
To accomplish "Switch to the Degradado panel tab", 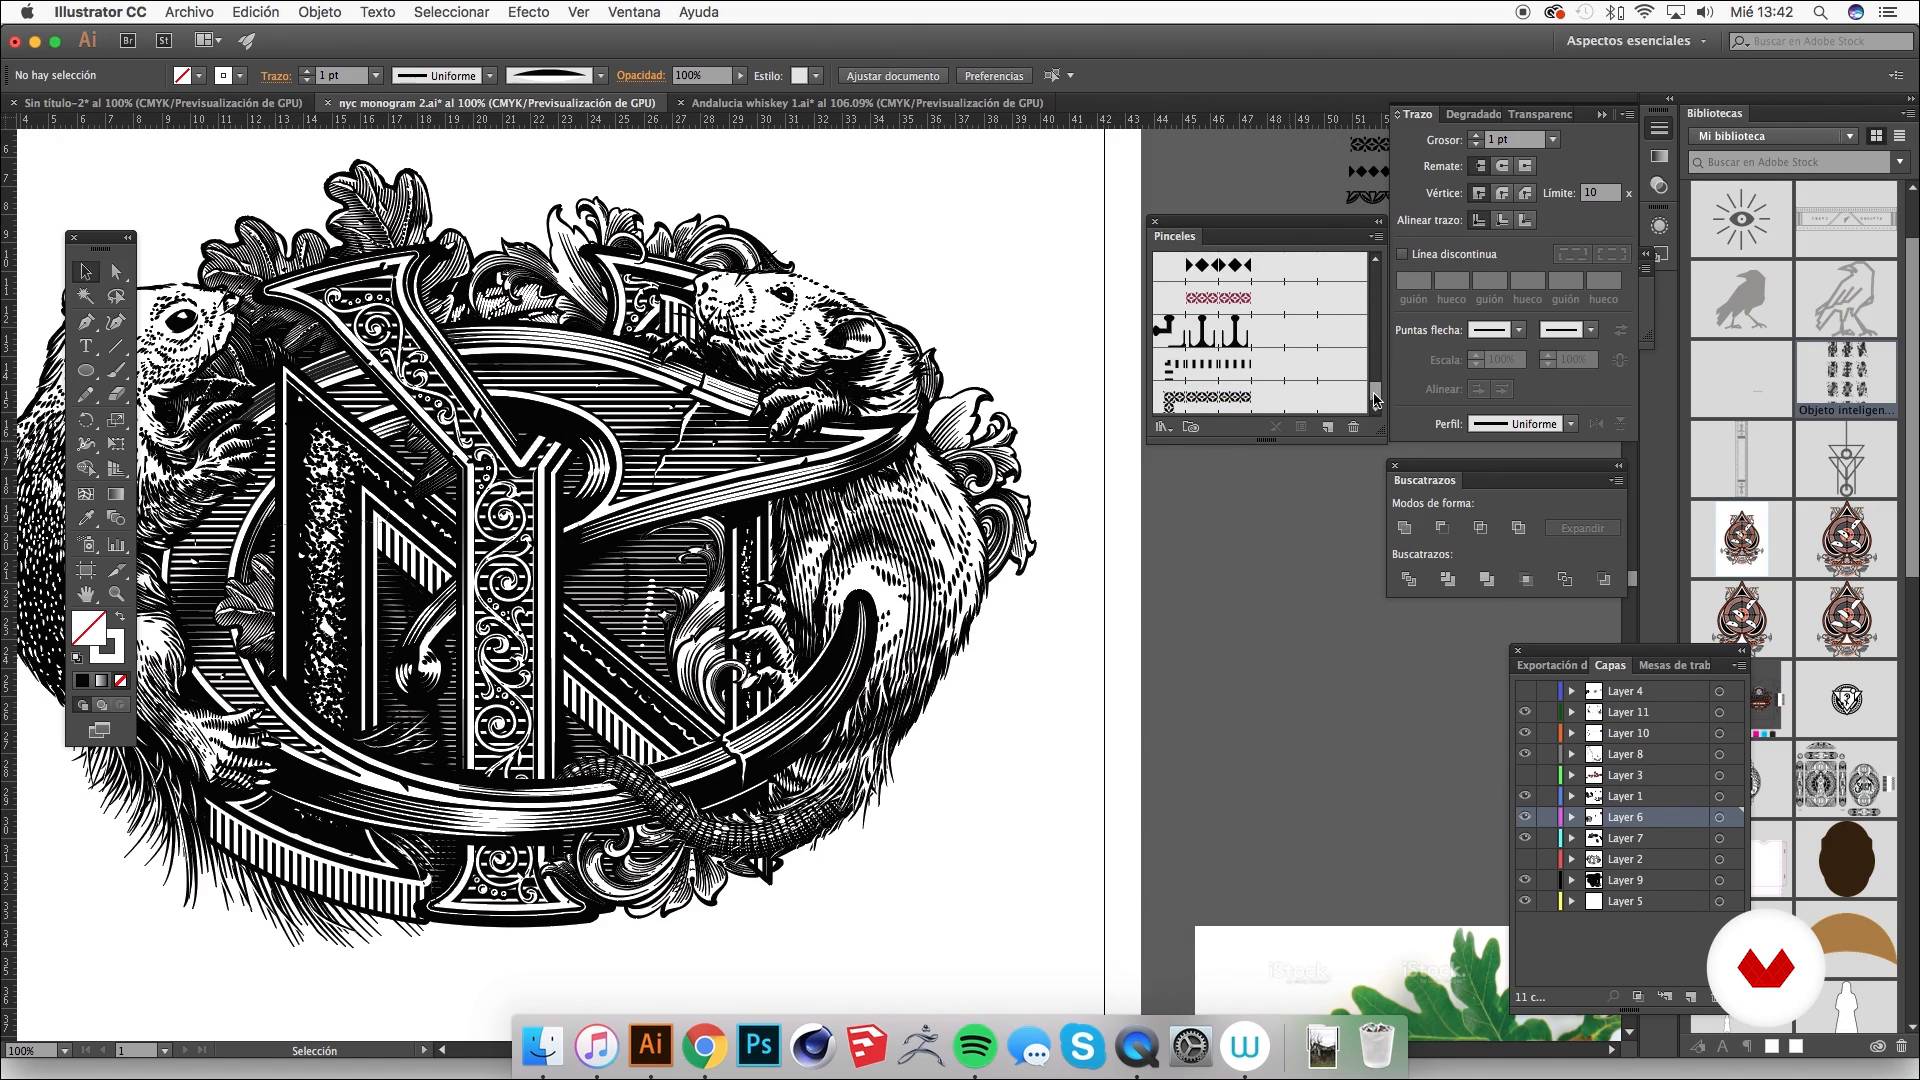I will [1473, 114].
